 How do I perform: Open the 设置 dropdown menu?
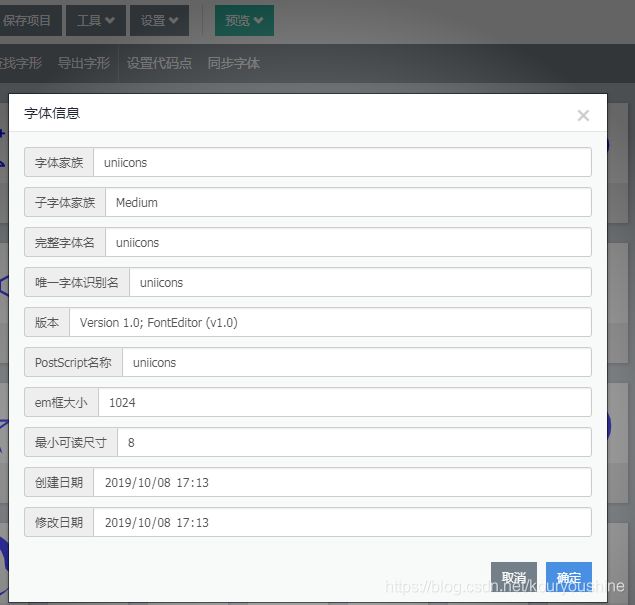[160, 20]
